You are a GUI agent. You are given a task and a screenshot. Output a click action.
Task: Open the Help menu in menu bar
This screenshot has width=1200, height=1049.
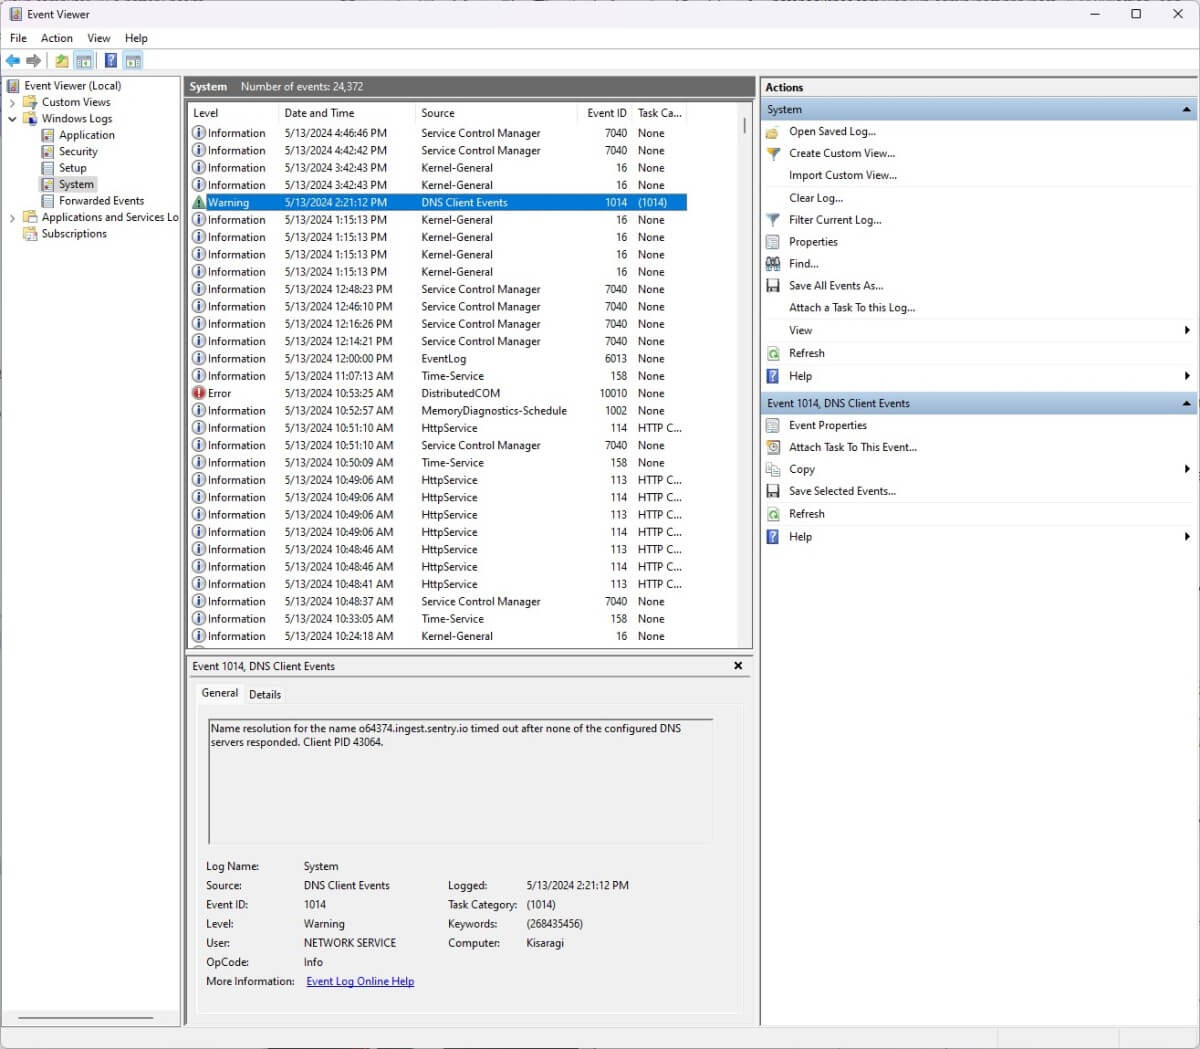pyautogui.click(x=137, y=38)
